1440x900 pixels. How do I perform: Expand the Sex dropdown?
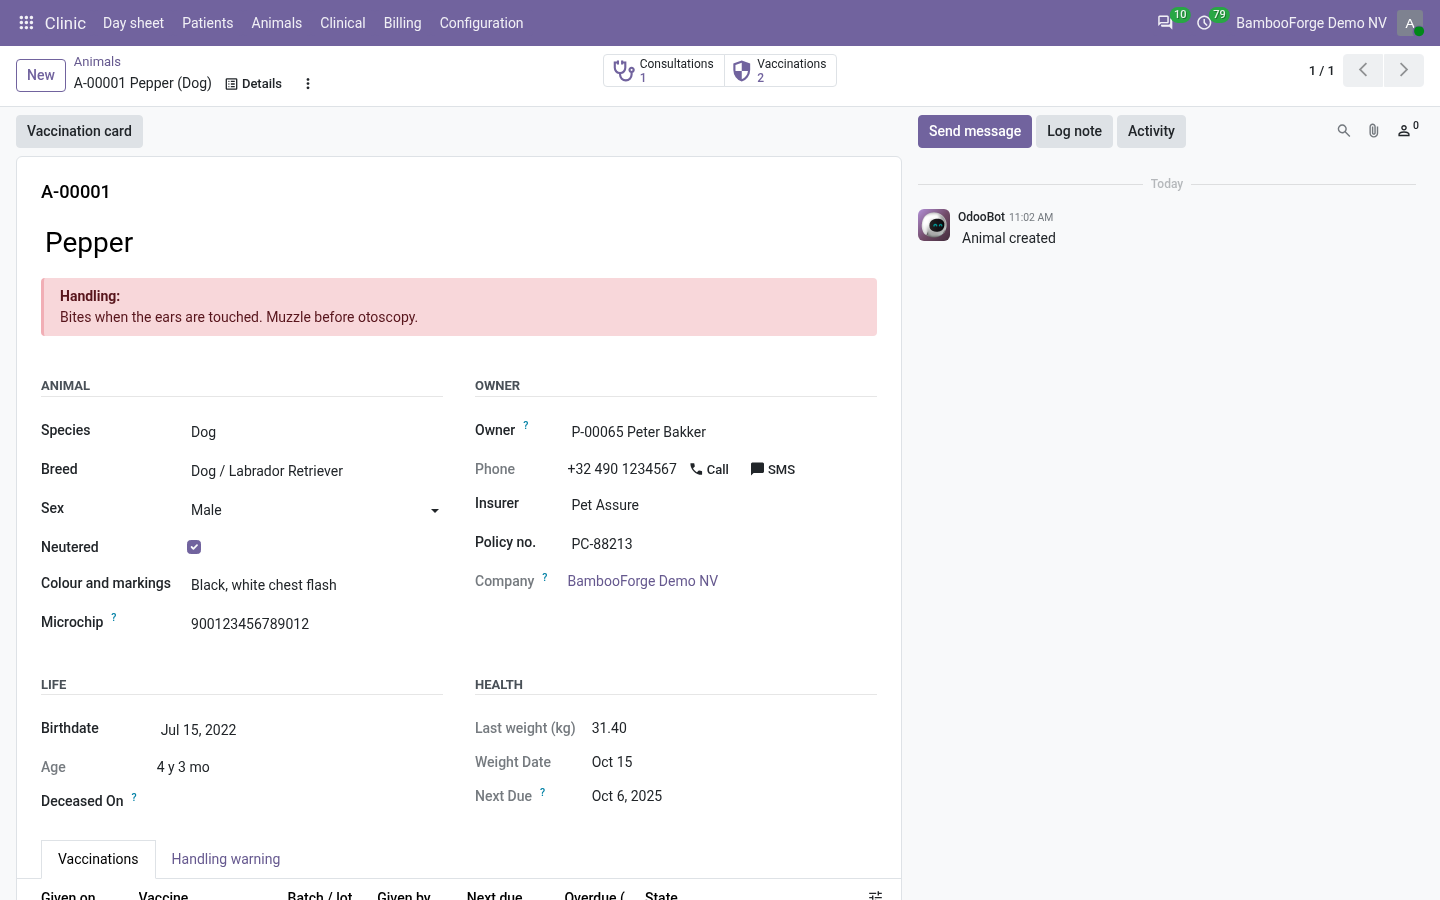pos(315,510)
